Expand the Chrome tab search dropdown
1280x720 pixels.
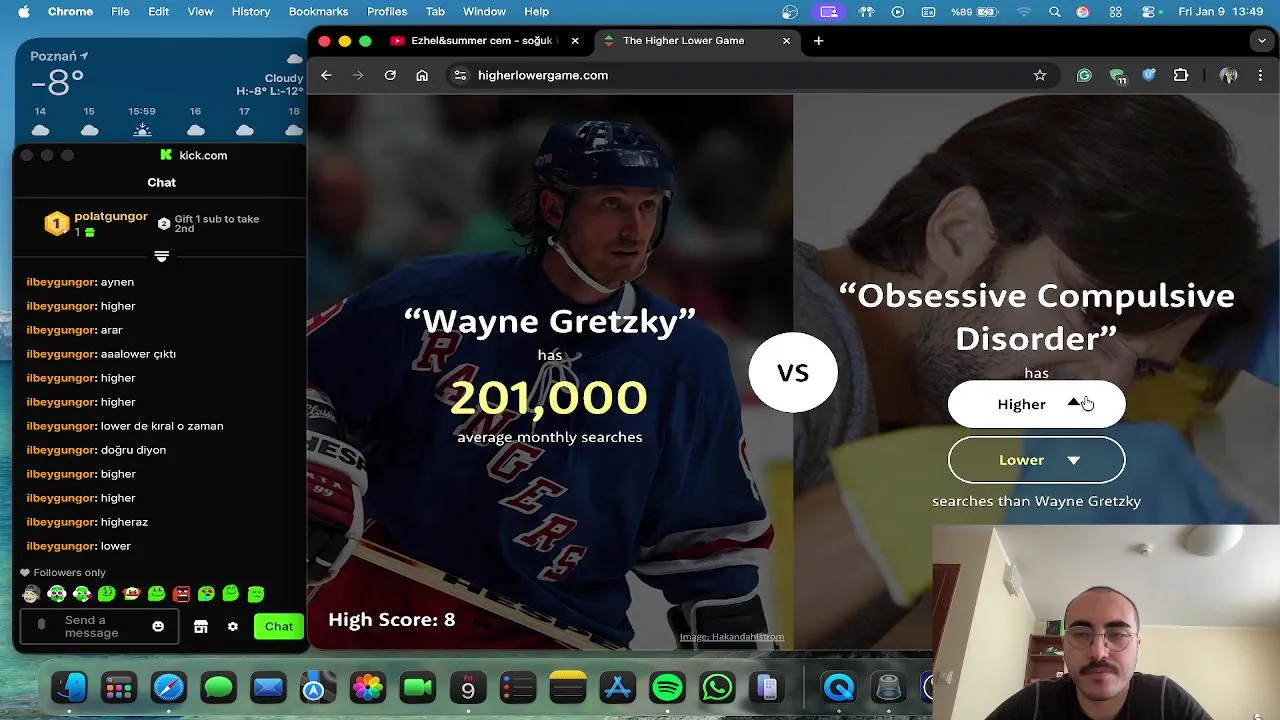1262,41
